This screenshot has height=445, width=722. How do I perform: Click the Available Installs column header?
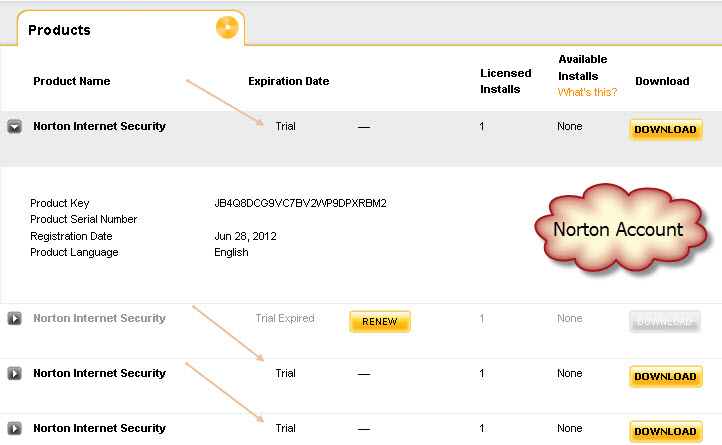tap(582, 67)
